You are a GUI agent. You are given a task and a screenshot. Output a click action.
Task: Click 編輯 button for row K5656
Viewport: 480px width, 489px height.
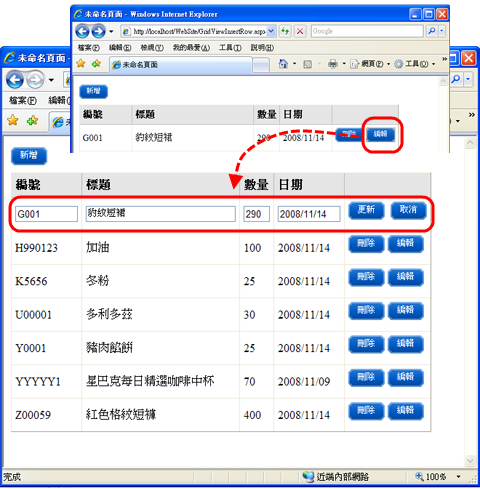click(x=406, y=277)
